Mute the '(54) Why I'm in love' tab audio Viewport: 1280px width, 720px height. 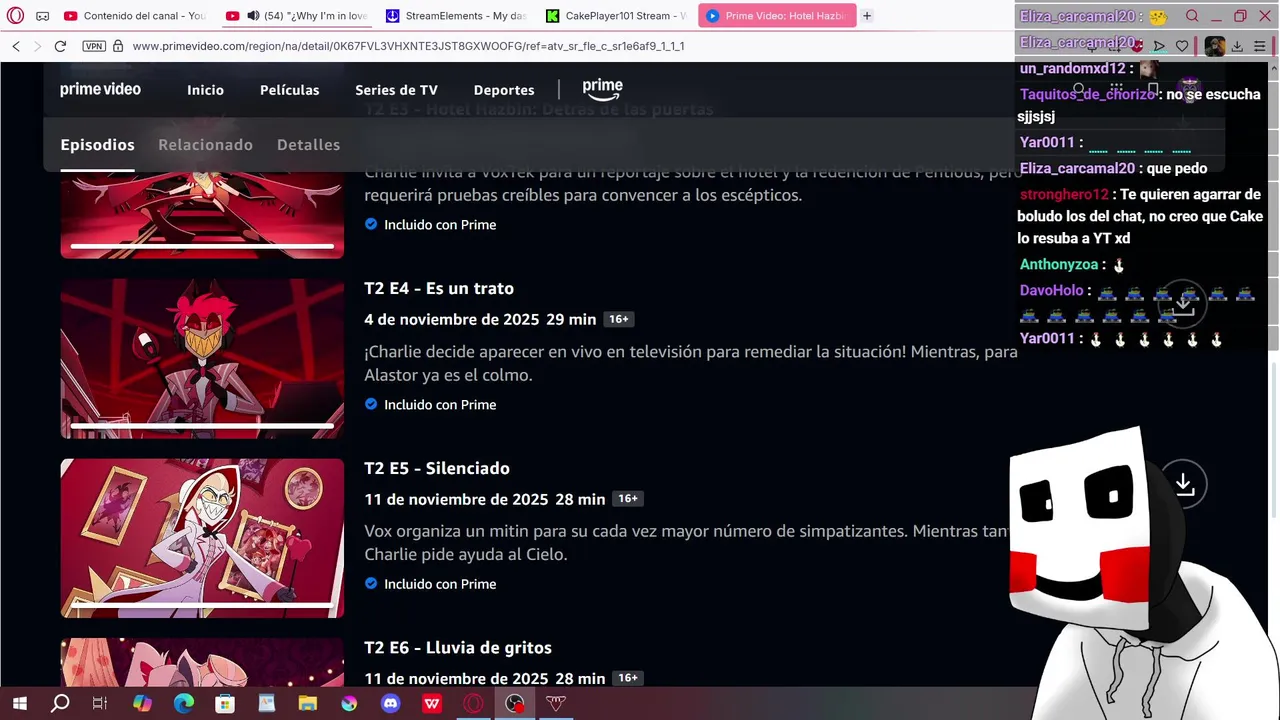[253, 16]
